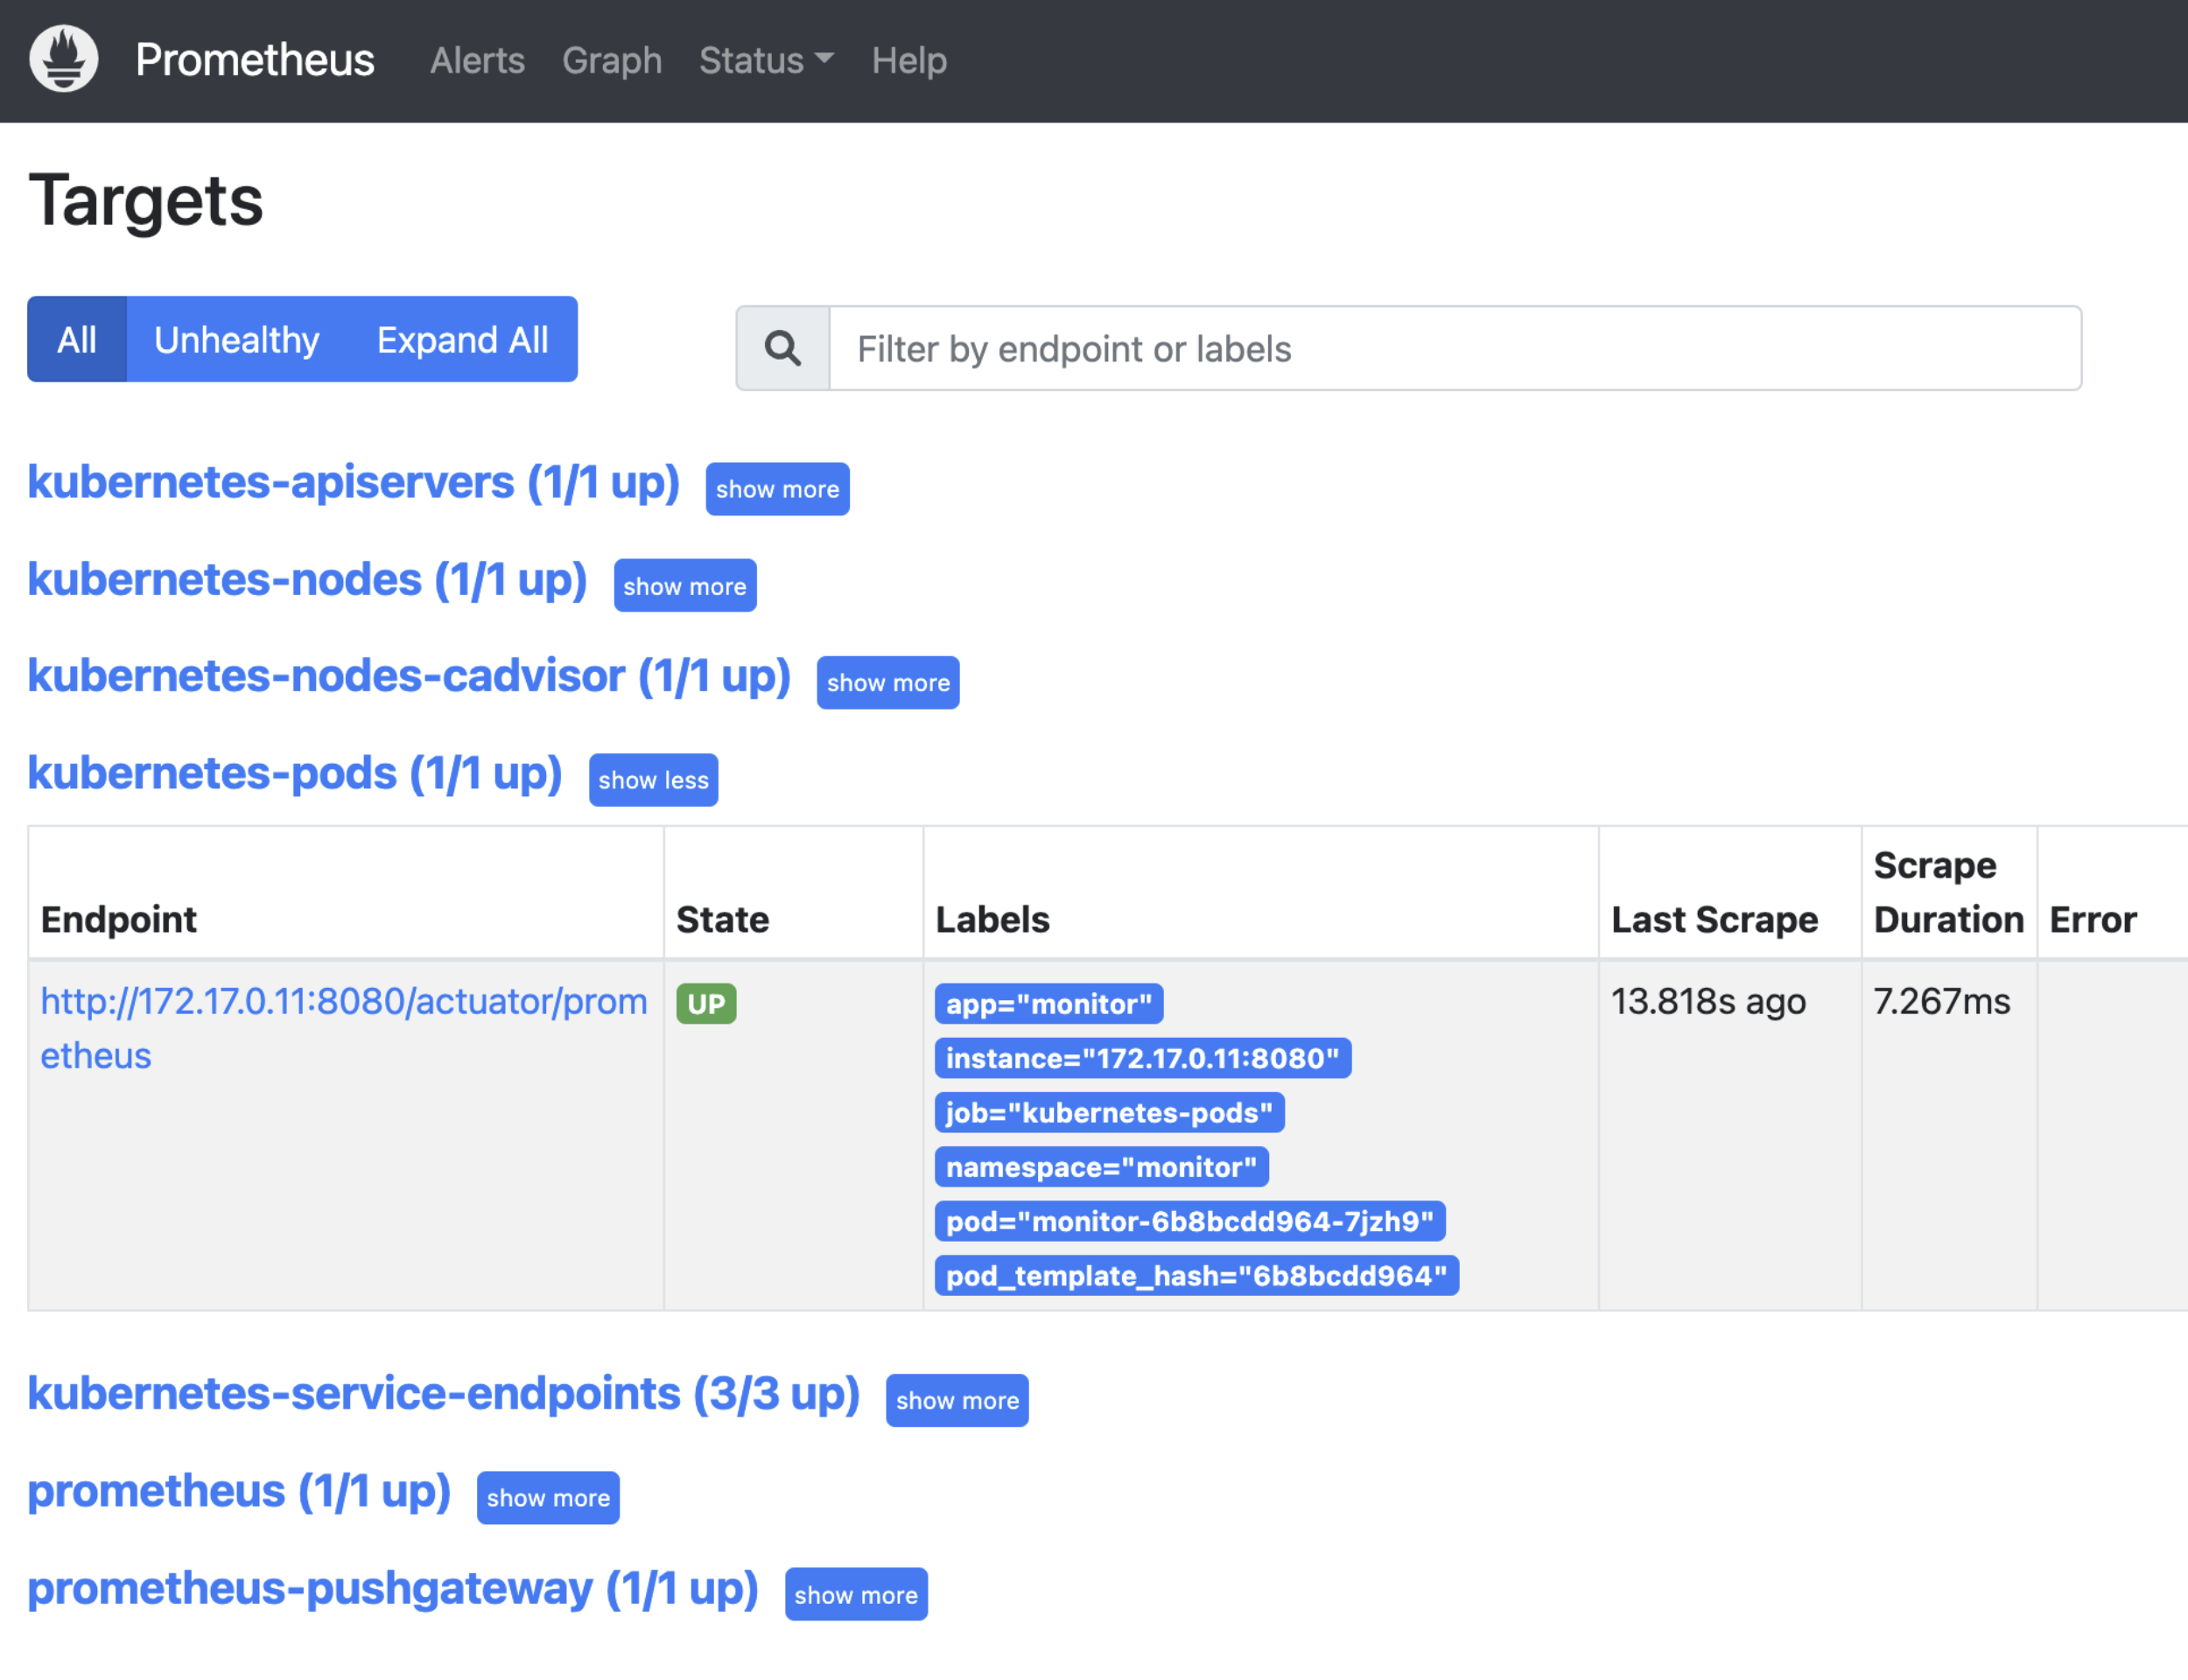Show more for kubernetes-apiservers
The width and height of the screenshot is (2188, 1680).
(x=777, y=489)
